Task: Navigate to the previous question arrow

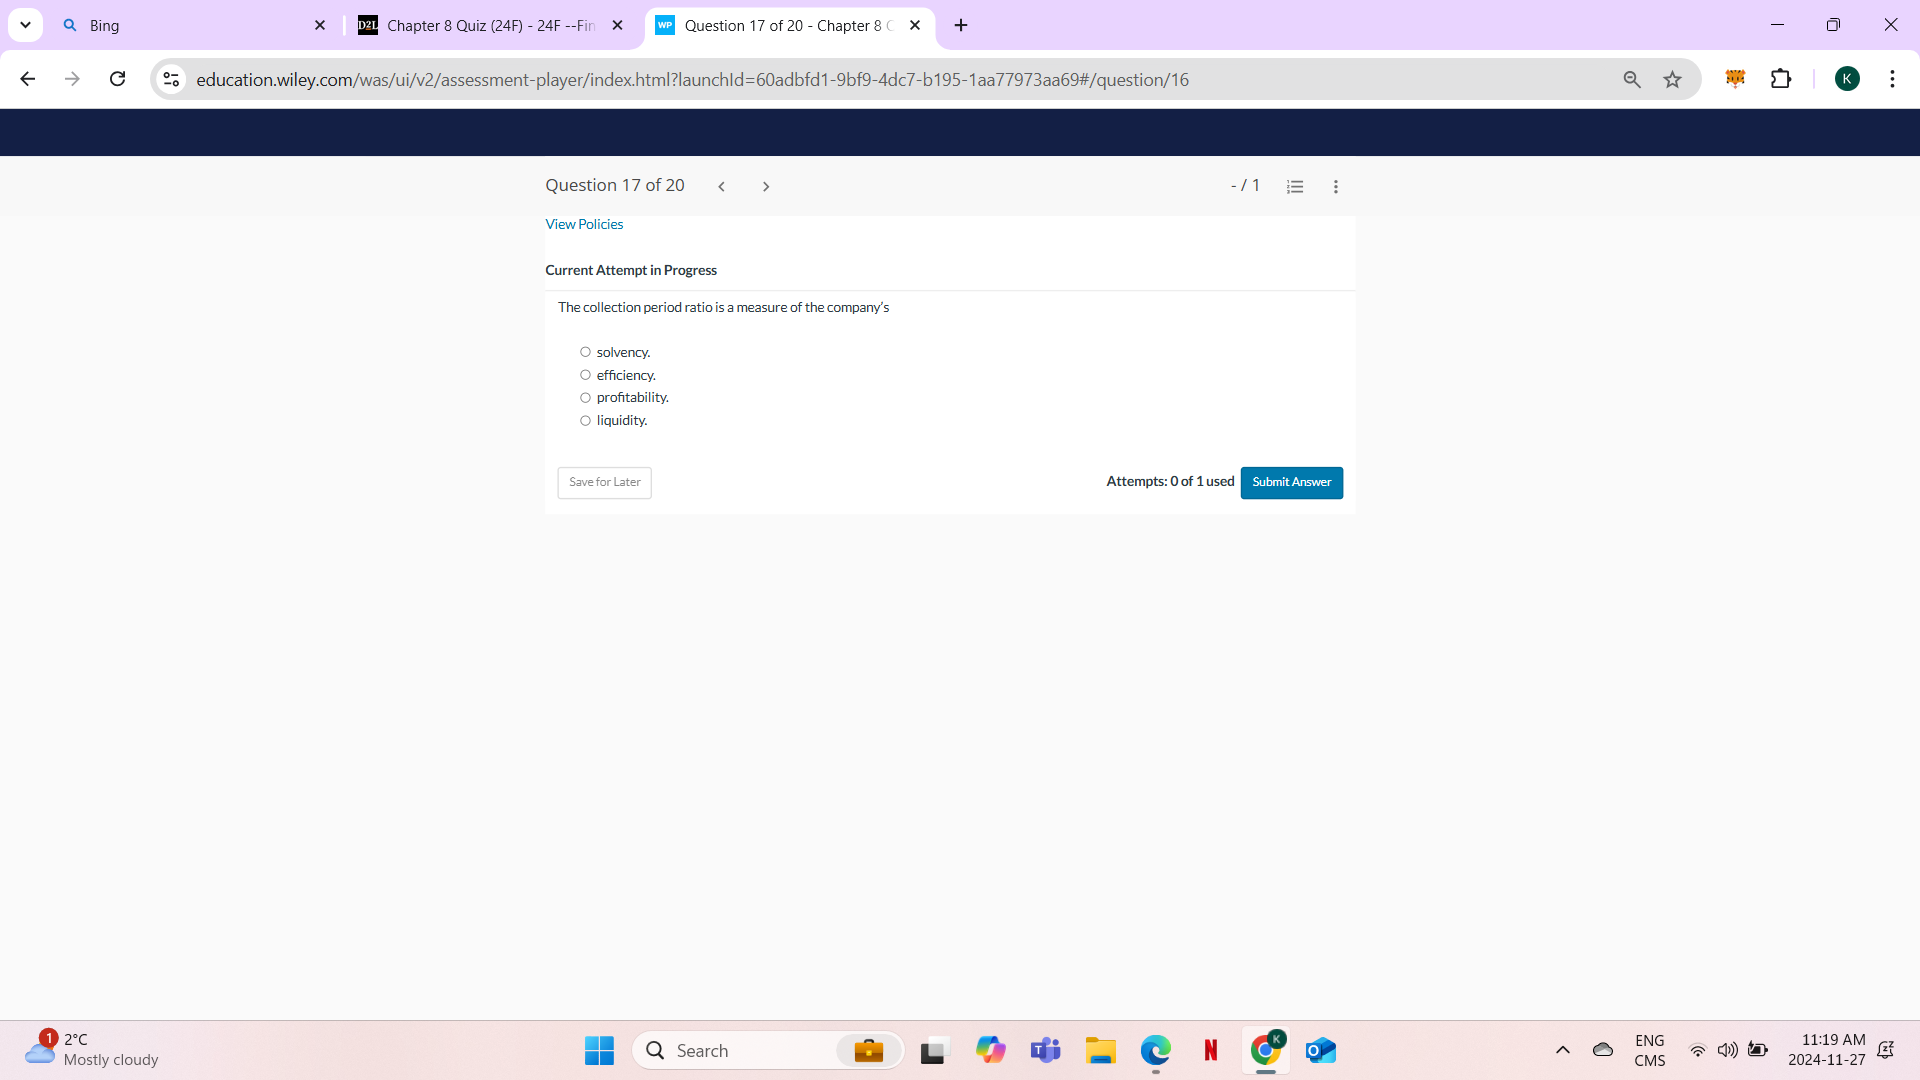Action: (x=722, y=186)
